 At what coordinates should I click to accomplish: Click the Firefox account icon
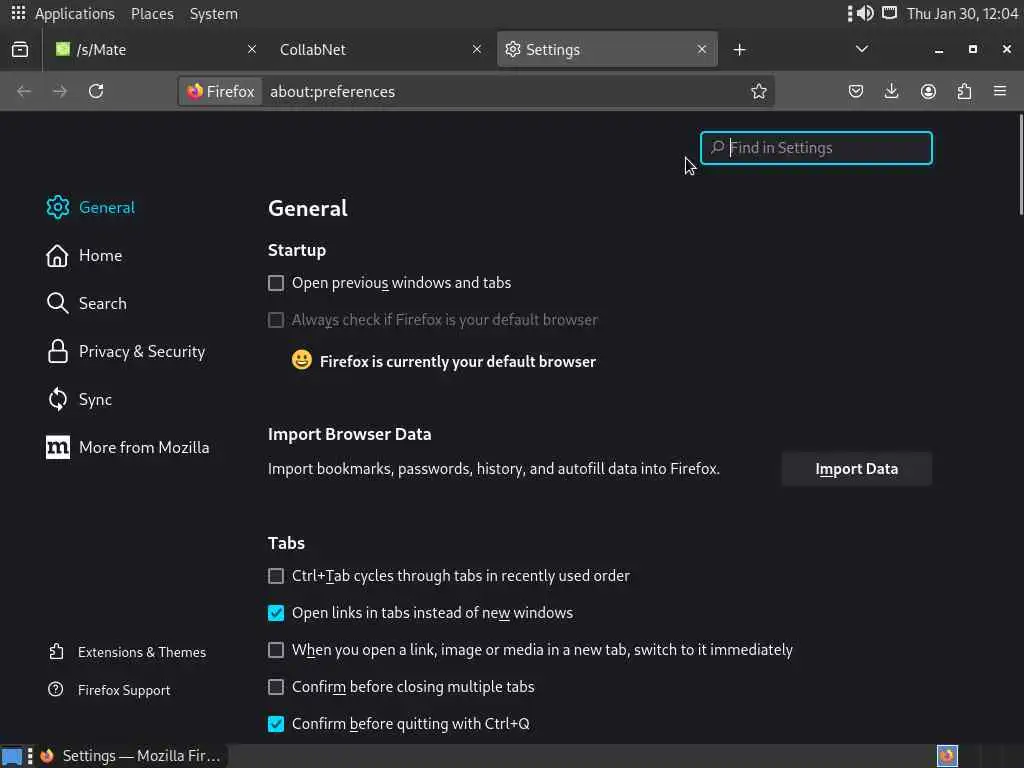pyautogui.click(x=928, y=91)
